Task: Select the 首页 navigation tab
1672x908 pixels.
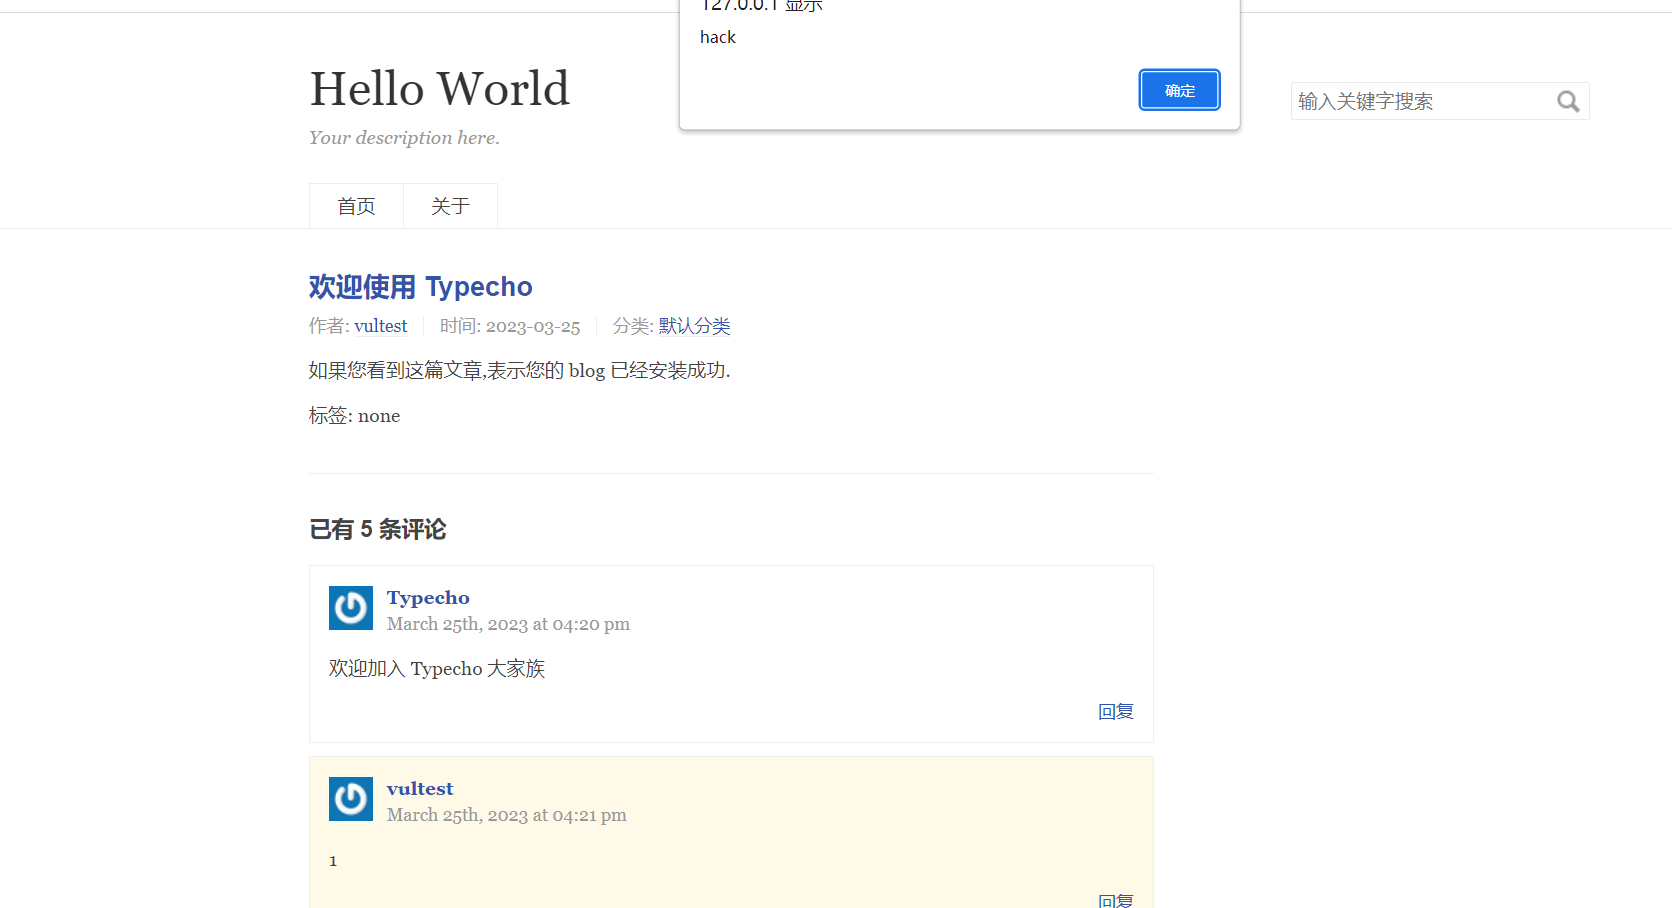Action: (x=356, y=205)
